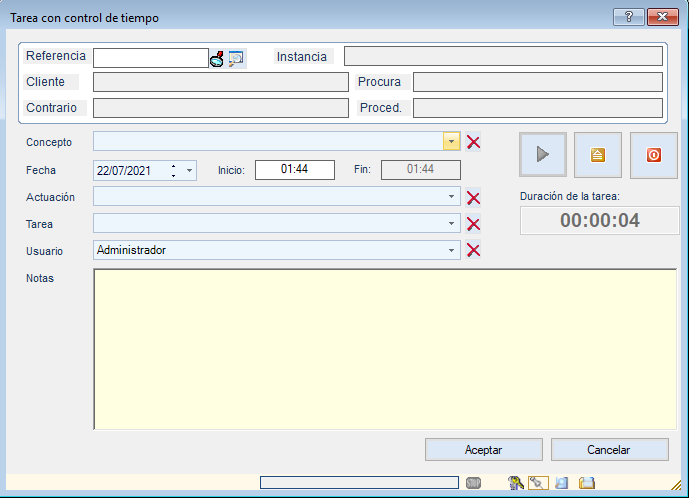
Task: Click inside the Notas text area
Action: click(385, 348)
